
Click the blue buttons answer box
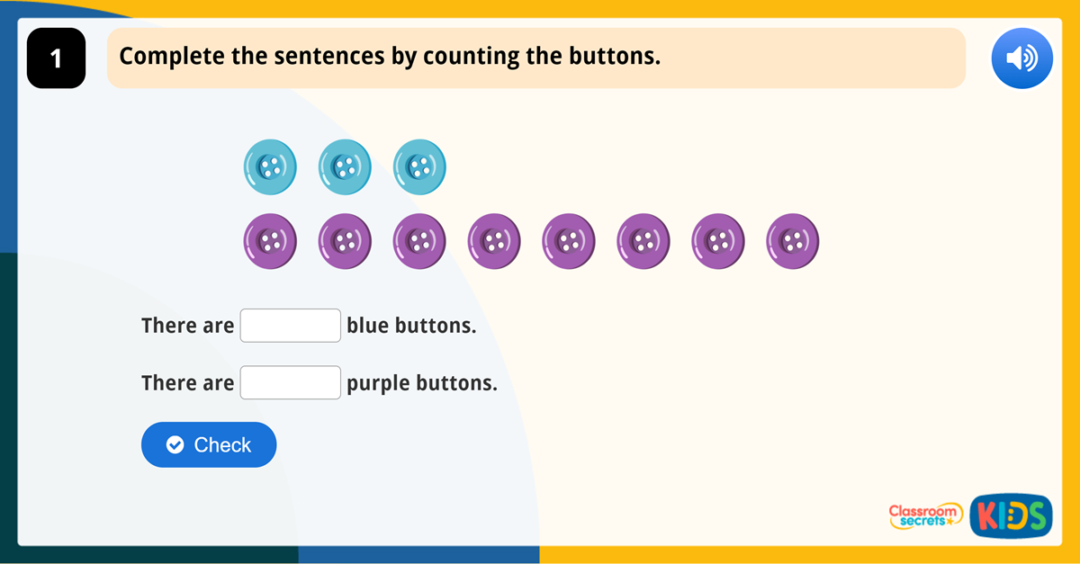(290, 326)
